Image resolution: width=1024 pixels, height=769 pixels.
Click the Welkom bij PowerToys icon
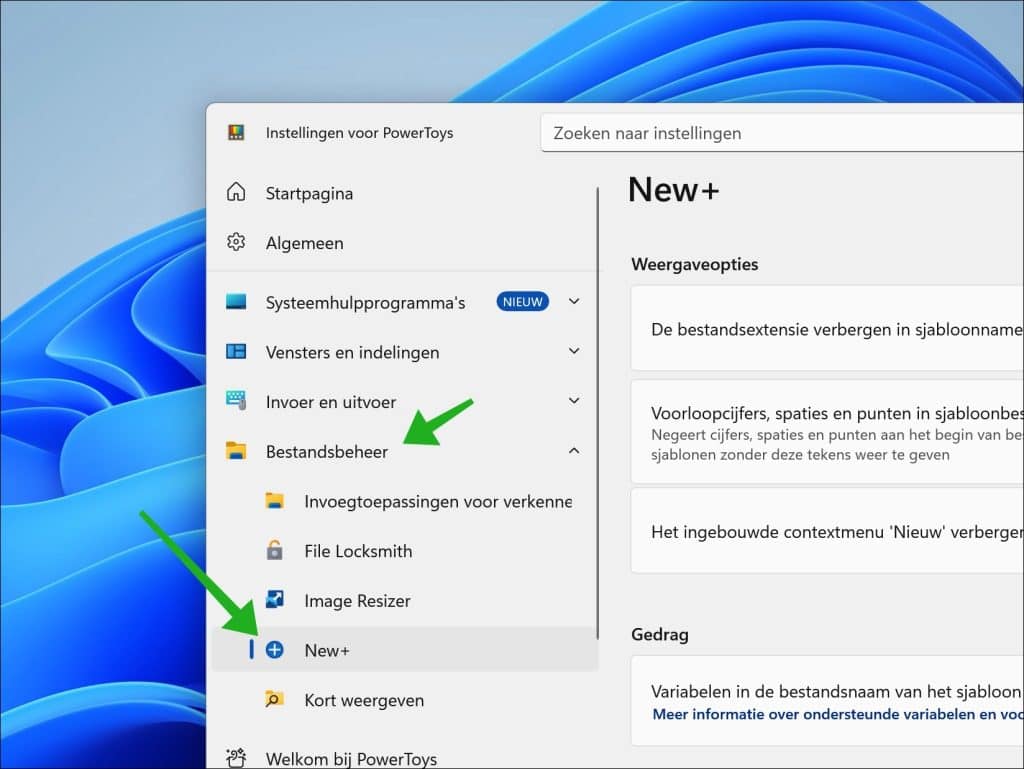[x=236, y=758]
